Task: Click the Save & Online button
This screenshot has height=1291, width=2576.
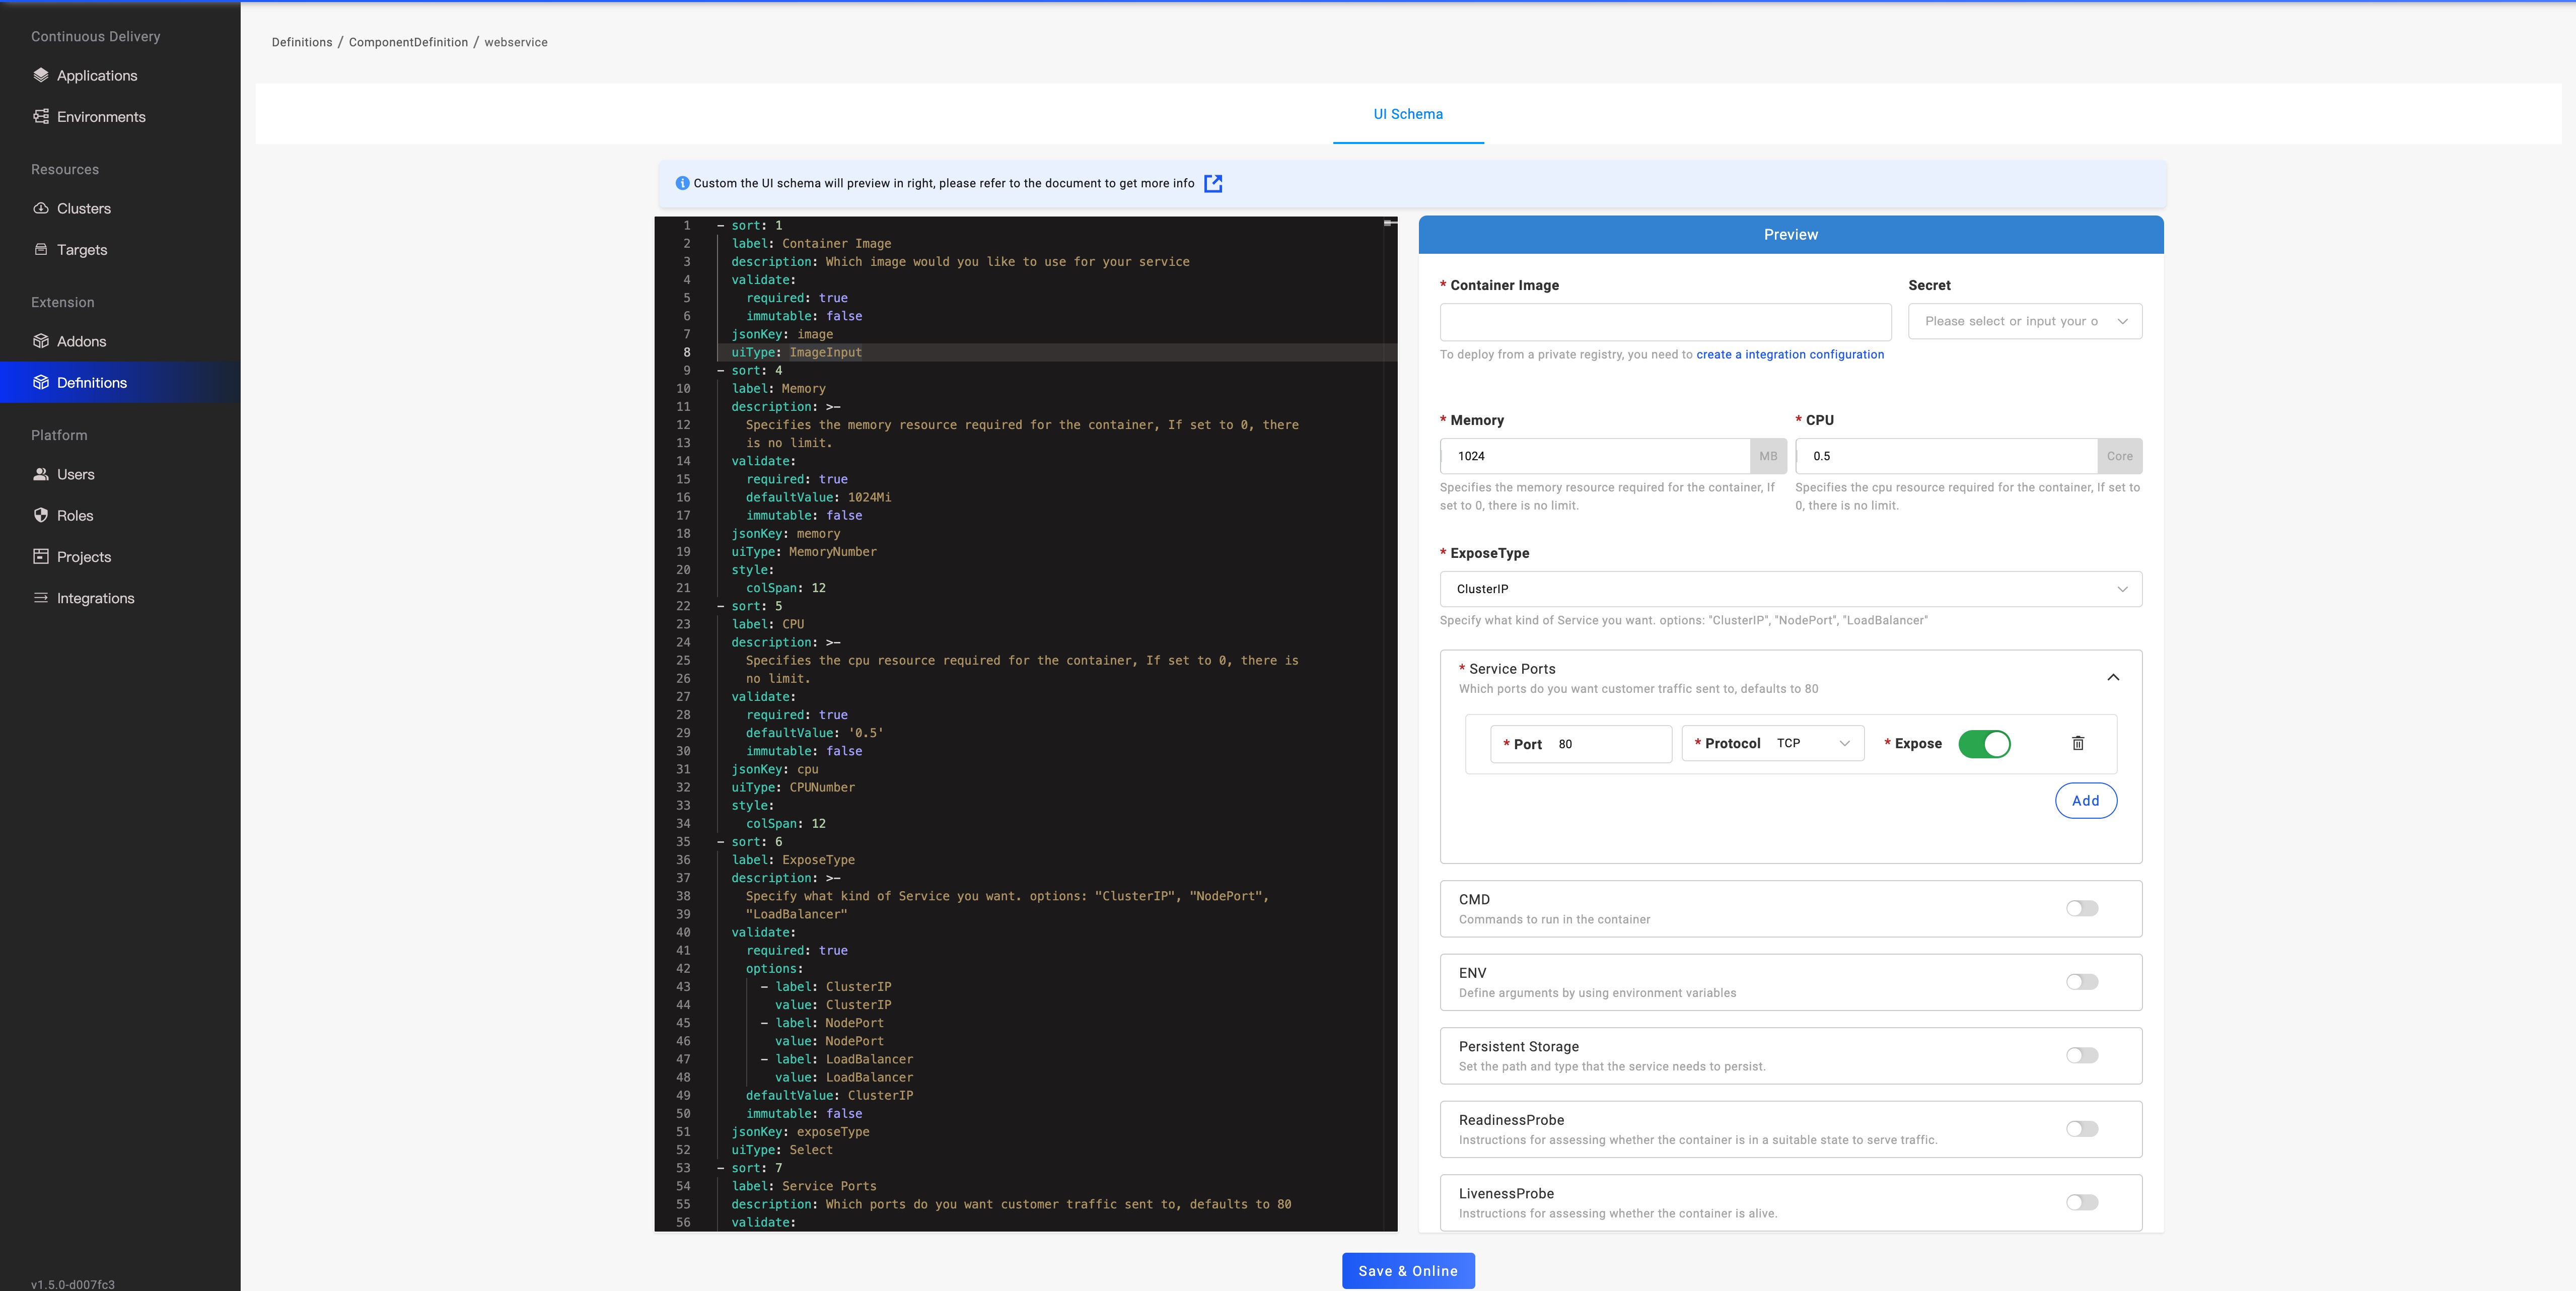Action: coord(1407,1270)
